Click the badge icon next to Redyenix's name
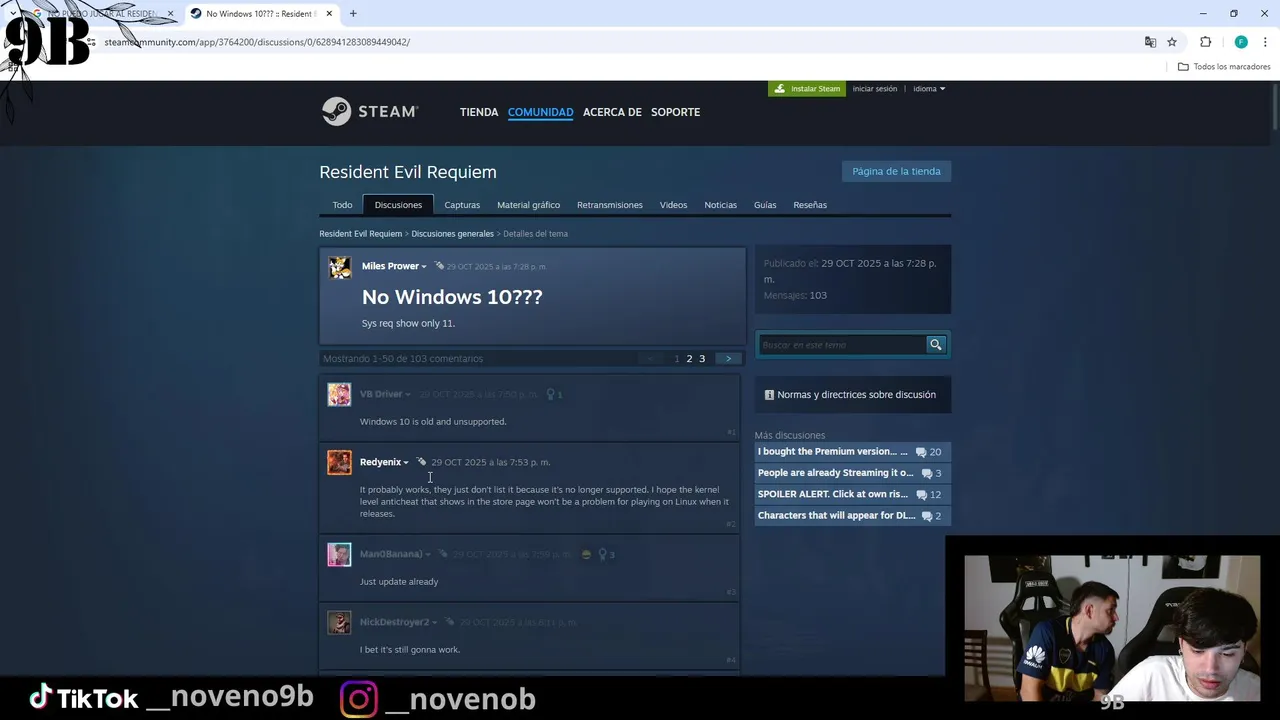Viewport: 1280px width, 720px height. point(421,462)
